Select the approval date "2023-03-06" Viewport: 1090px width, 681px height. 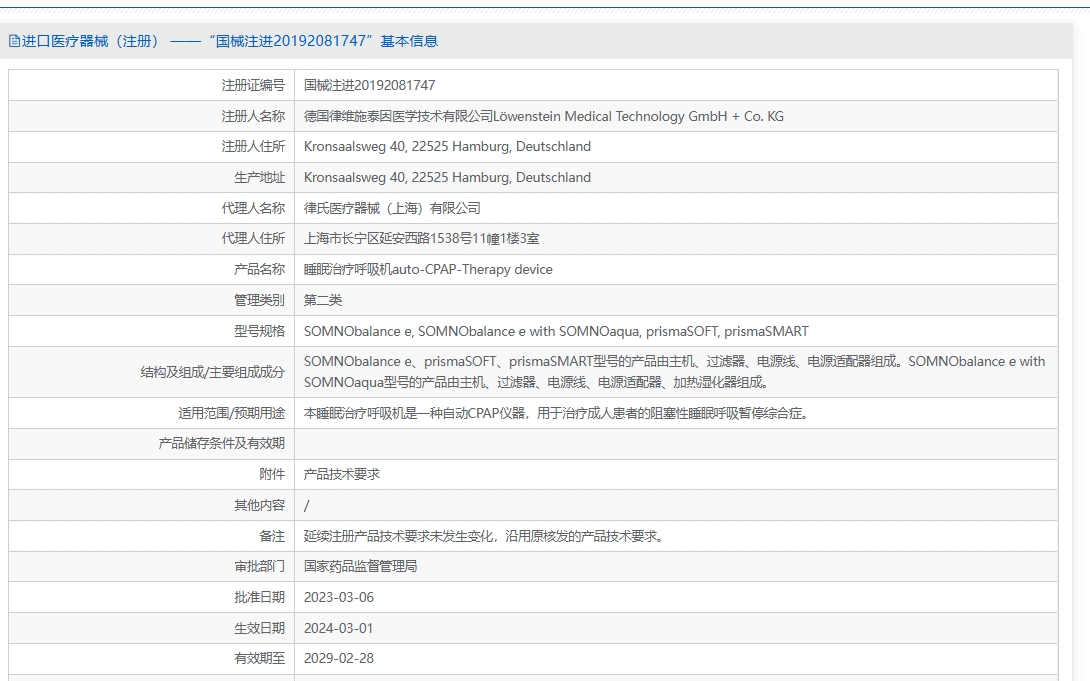(x=339, y=597)
